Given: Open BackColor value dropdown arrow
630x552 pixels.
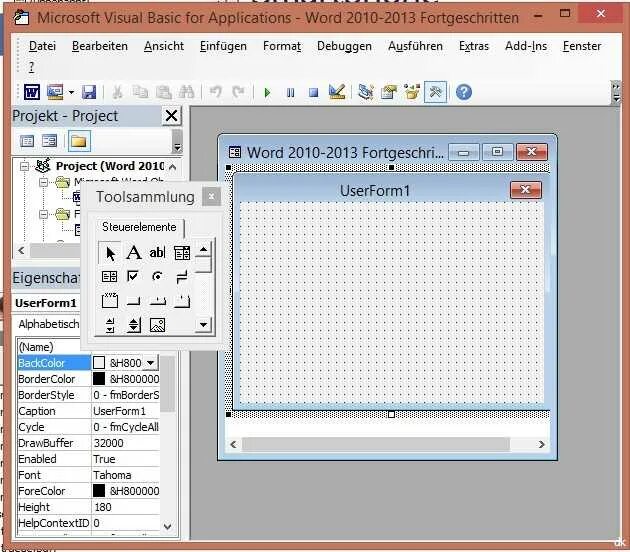Looking at the screenshot, I should [150, 363].
